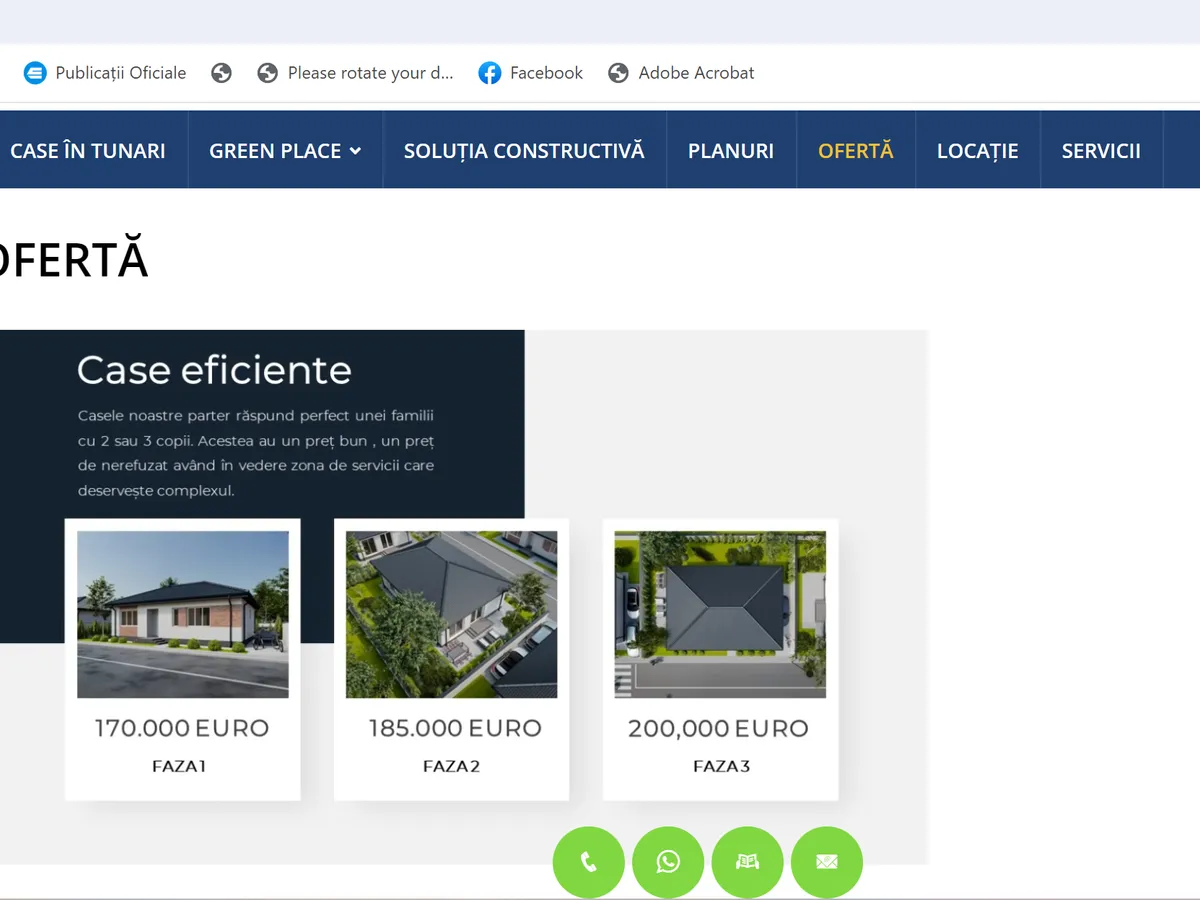Open the Publicații Oficiale bookmark
Image resolution: width=1200 pixels, height=900 pixels.
click(x=105, y=73)
